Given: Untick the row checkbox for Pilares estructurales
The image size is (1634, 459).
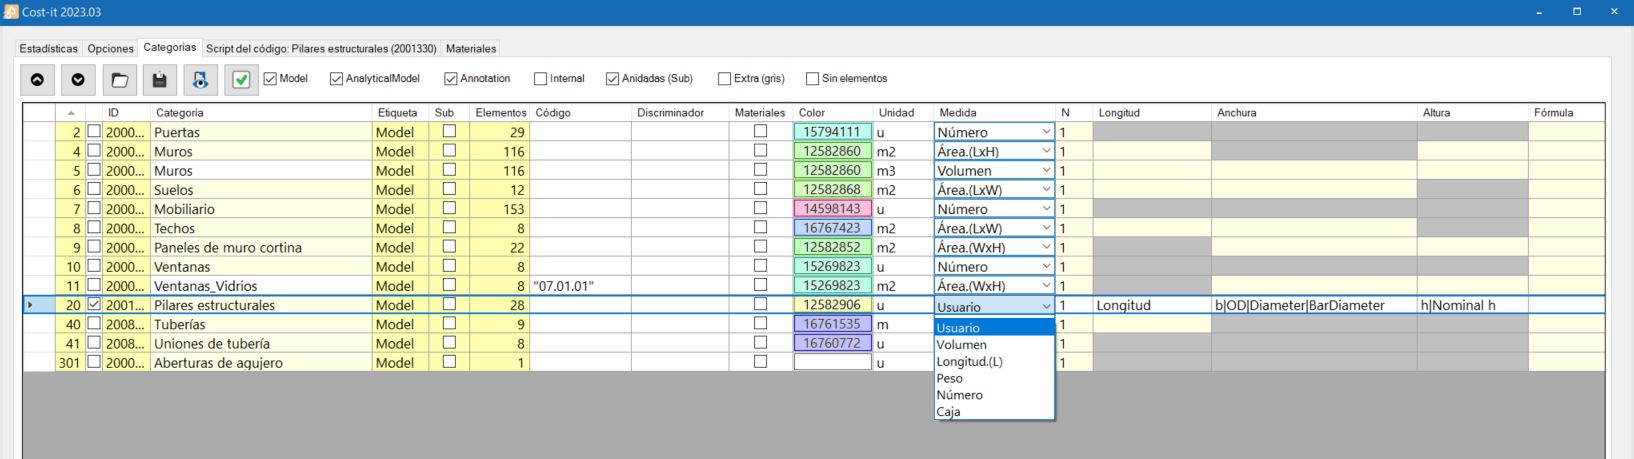Looking at the screenshot, I should point(94,304).
